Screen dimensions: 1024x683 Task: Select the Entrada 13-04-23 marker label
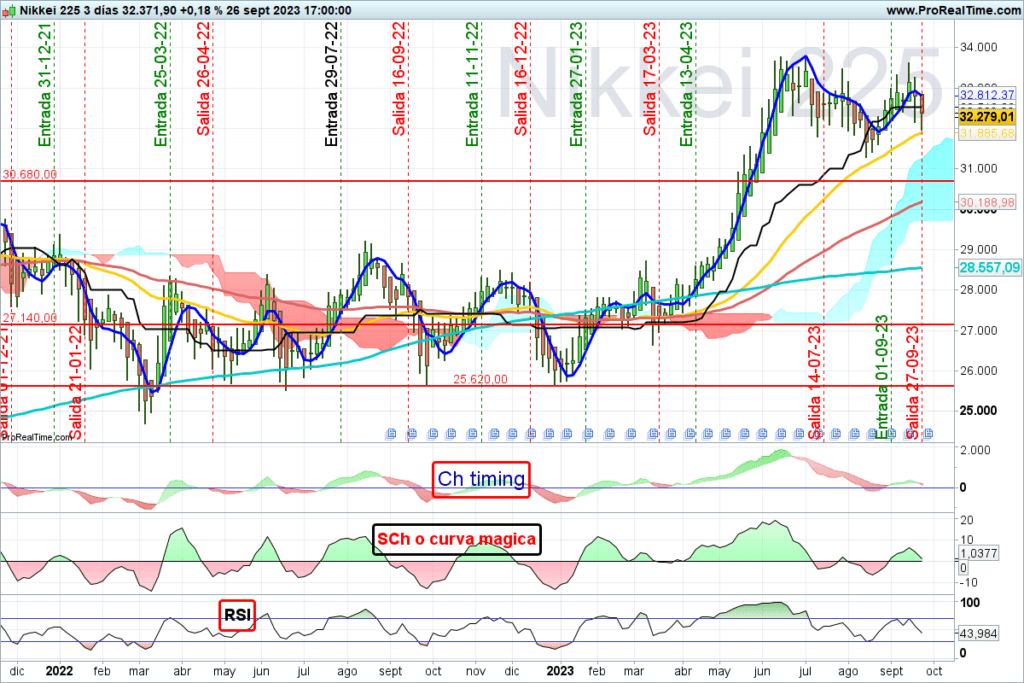tap(686, 85)
